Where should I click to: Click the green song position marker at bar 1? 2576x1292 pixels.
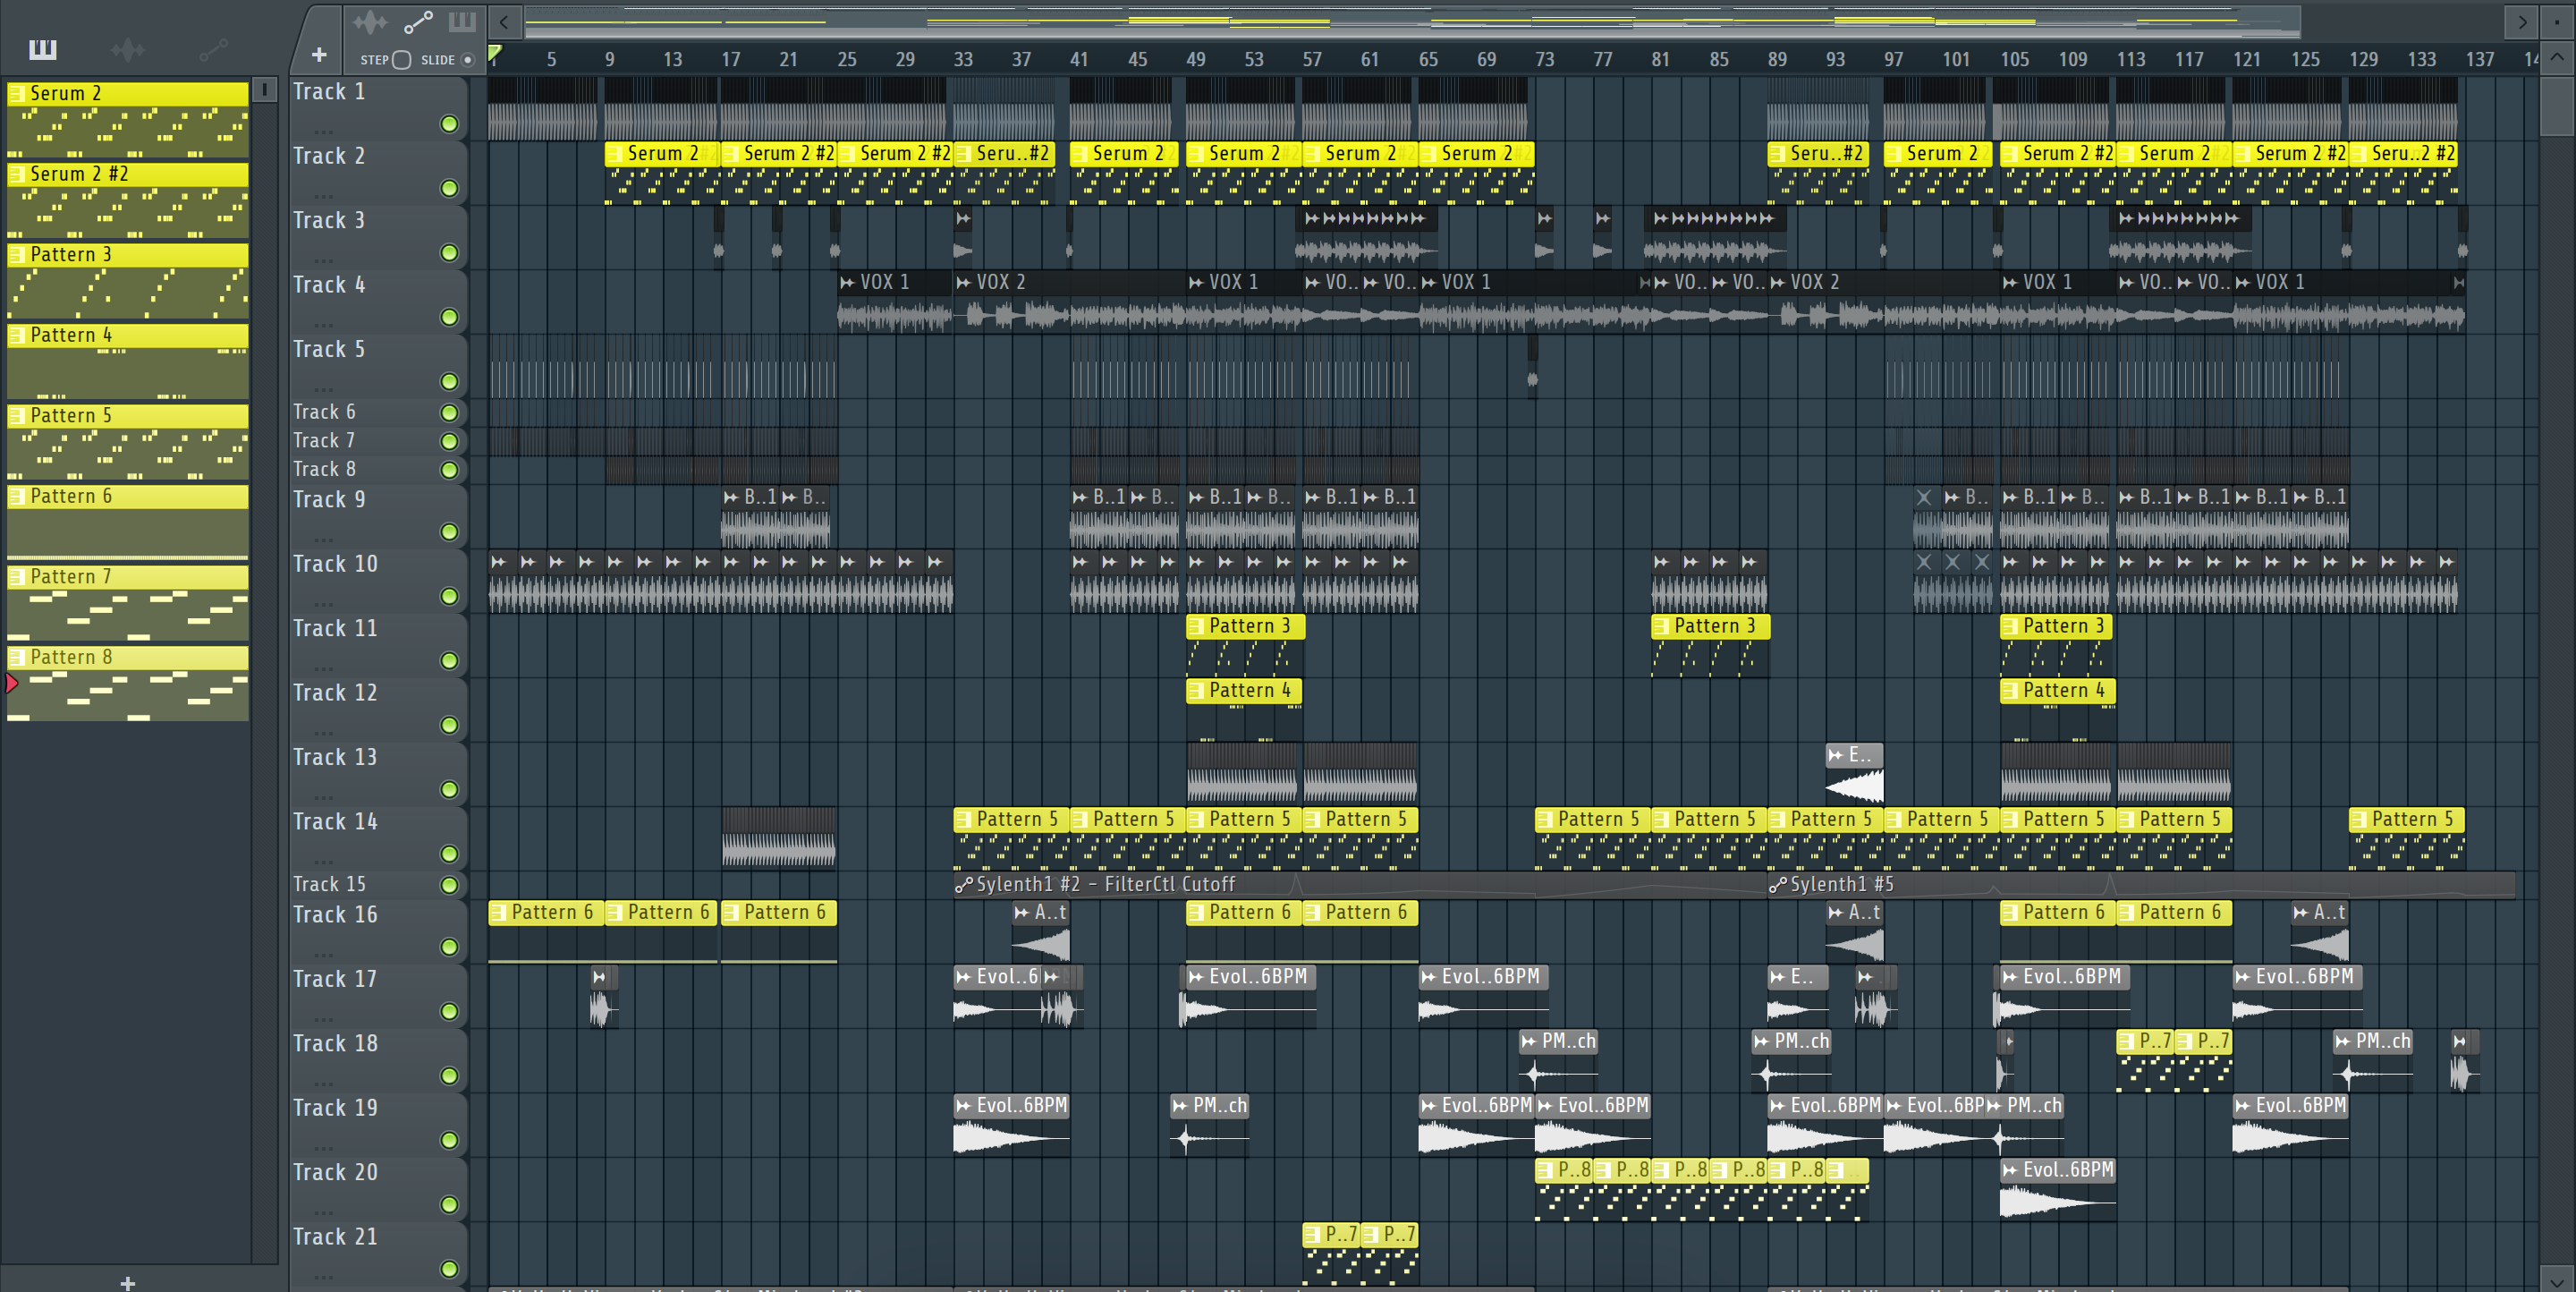coord(495,53)
